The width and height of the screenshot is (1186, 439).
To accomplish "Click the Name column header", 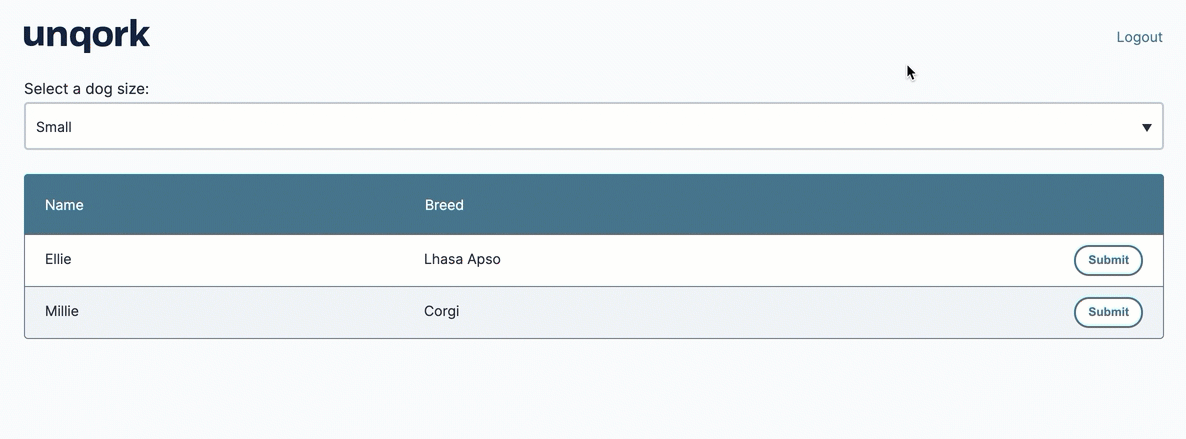I will (64, 205).
